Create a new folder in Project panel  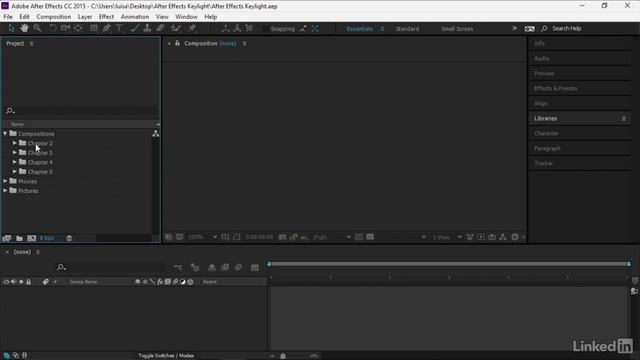19,238
